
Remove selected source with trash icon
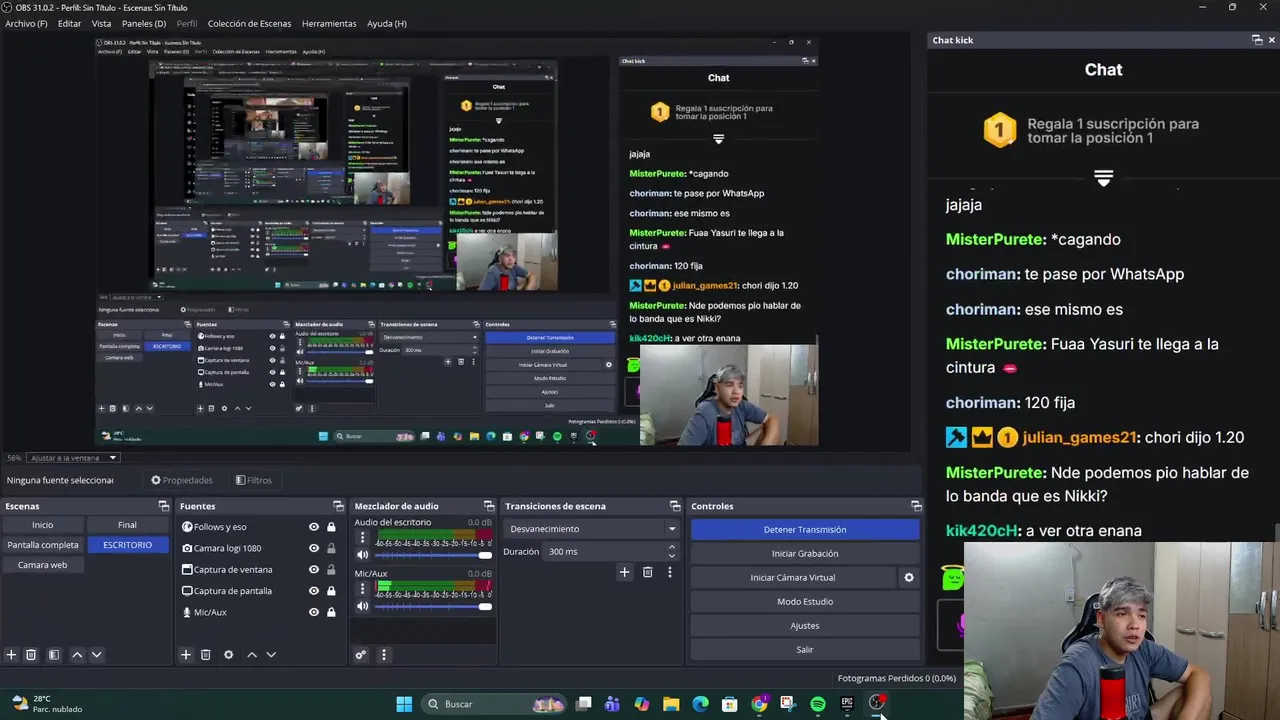pos(205,655)
